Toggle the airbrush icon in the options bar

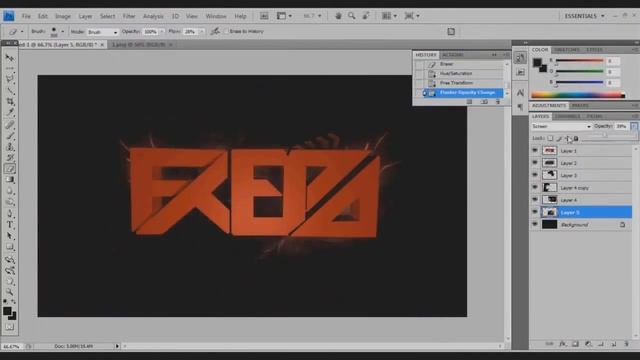click(215, 31)
